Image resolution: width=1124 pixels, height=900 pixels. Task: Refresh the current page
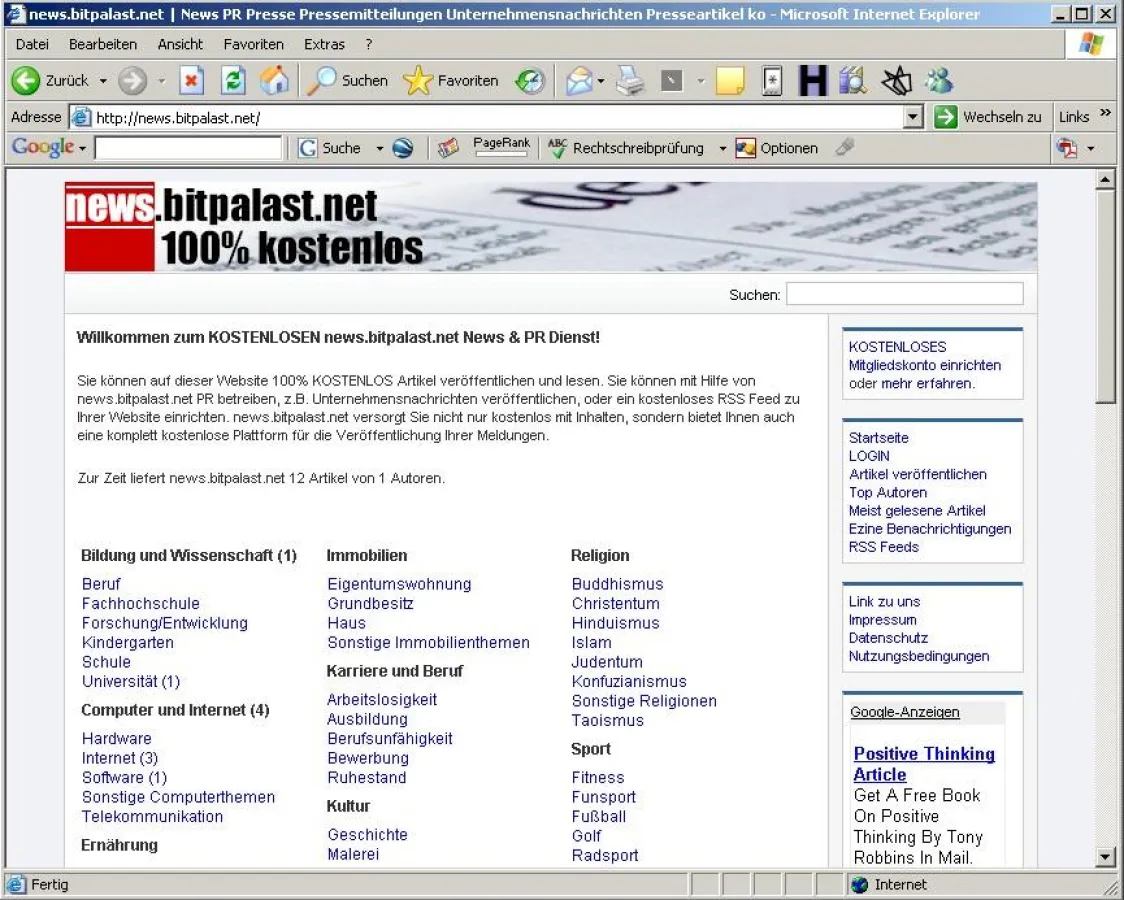[x=232, y=81]
